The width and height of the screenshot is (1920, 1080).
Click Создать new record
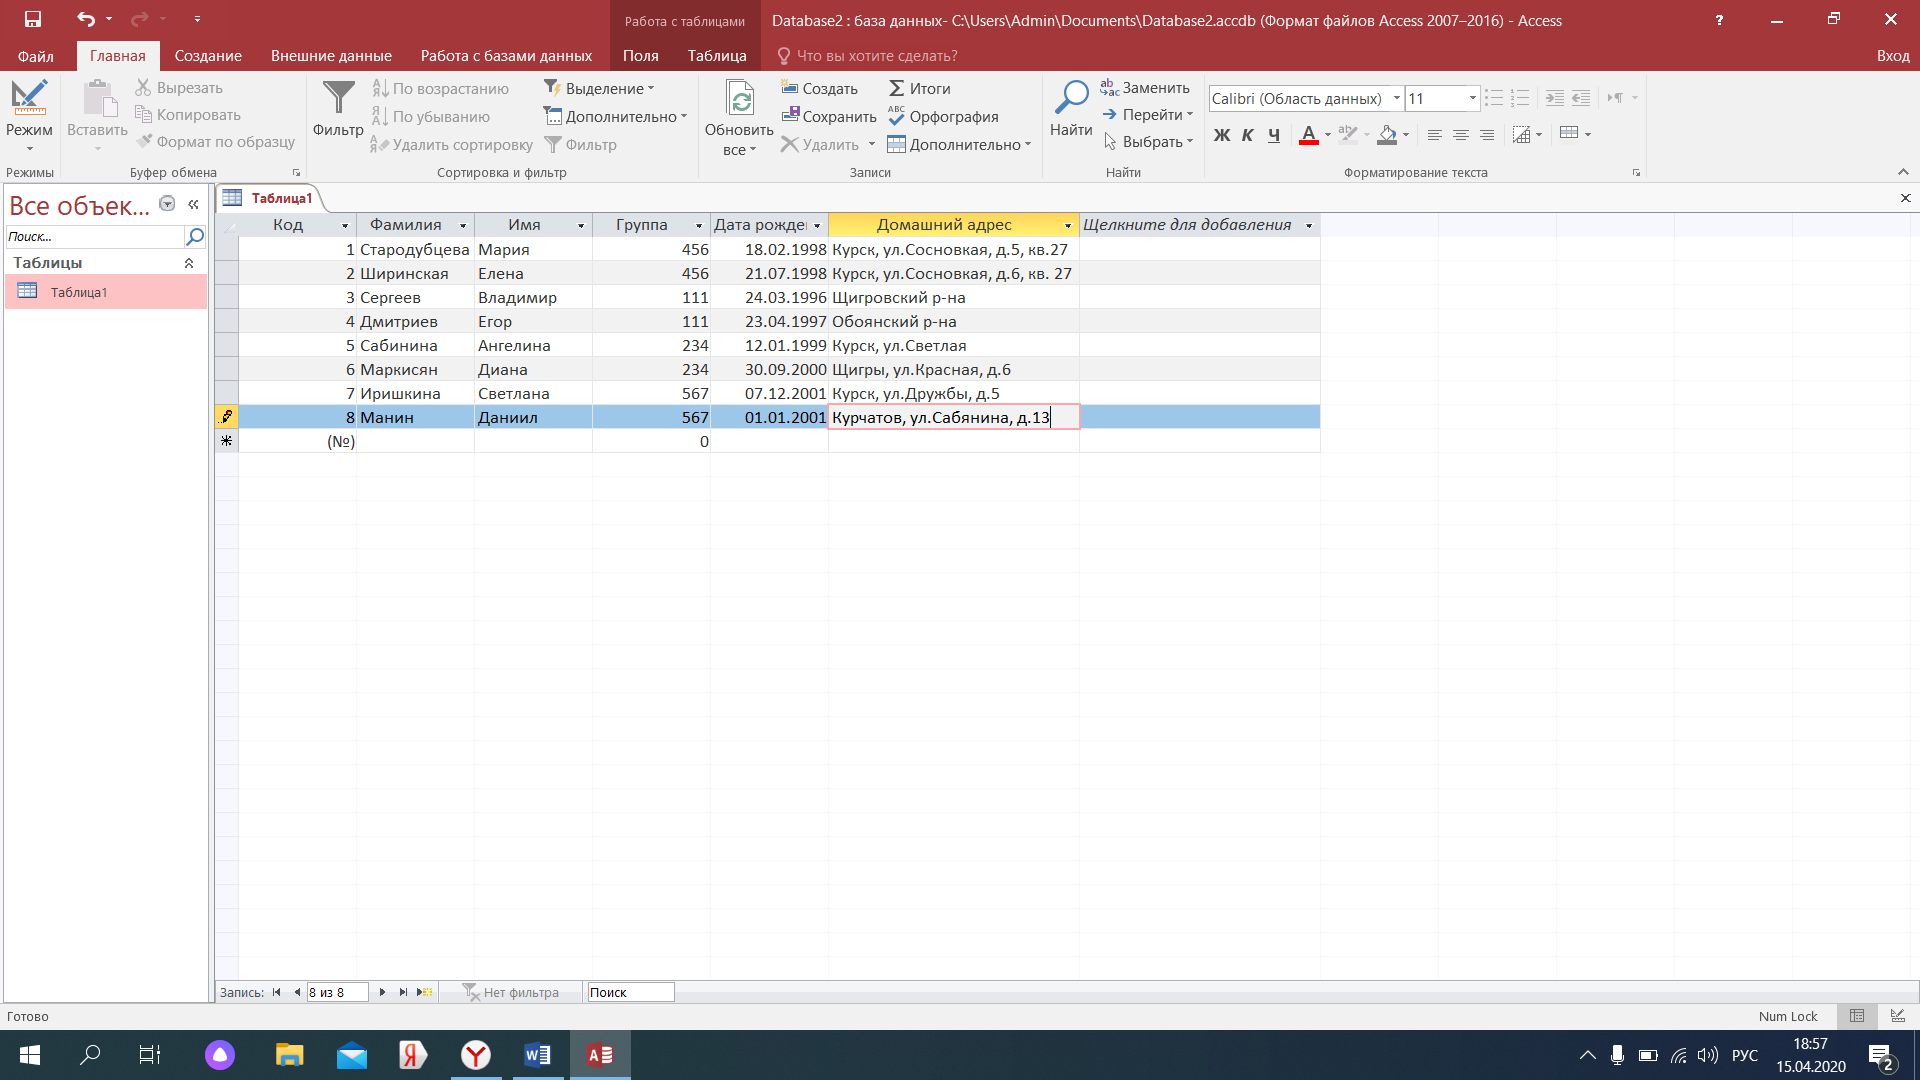click(819, 88)
